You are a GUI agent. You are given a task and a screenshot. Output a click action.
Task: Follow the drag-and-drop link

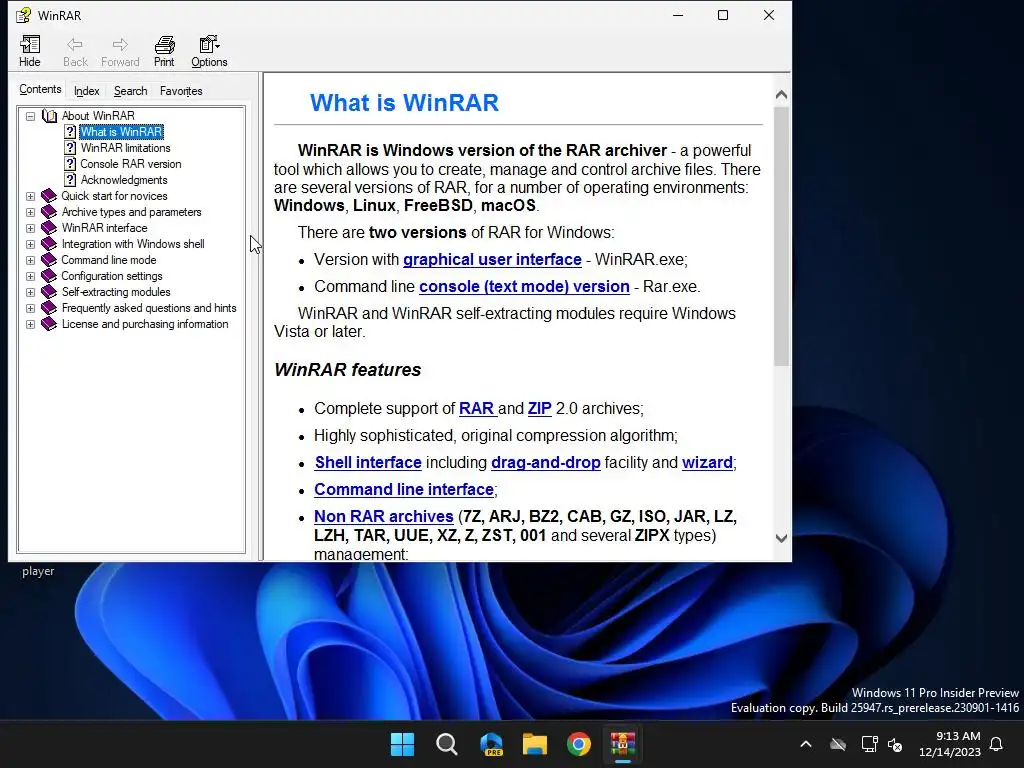click(546, 462)
